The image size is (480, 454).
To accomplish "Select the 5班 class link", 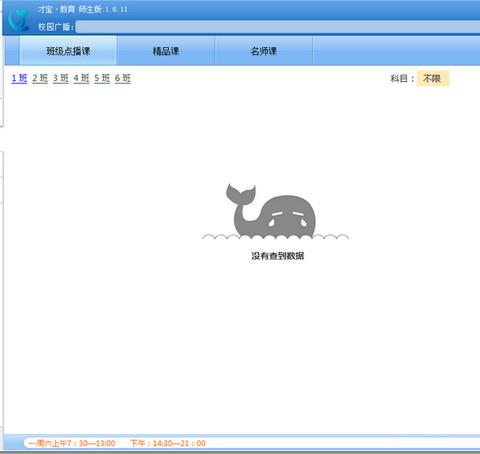I will 102,78.
